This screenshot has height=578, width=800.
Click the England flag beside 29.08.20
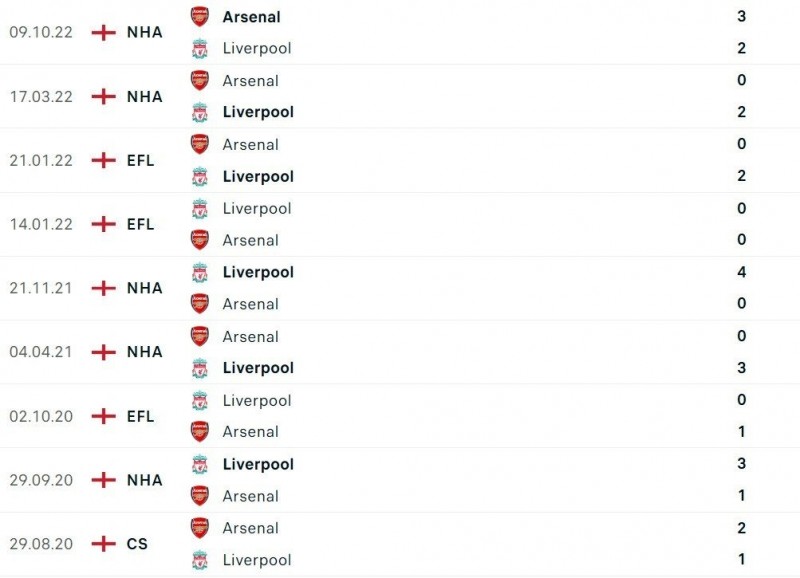coord(103,544)
